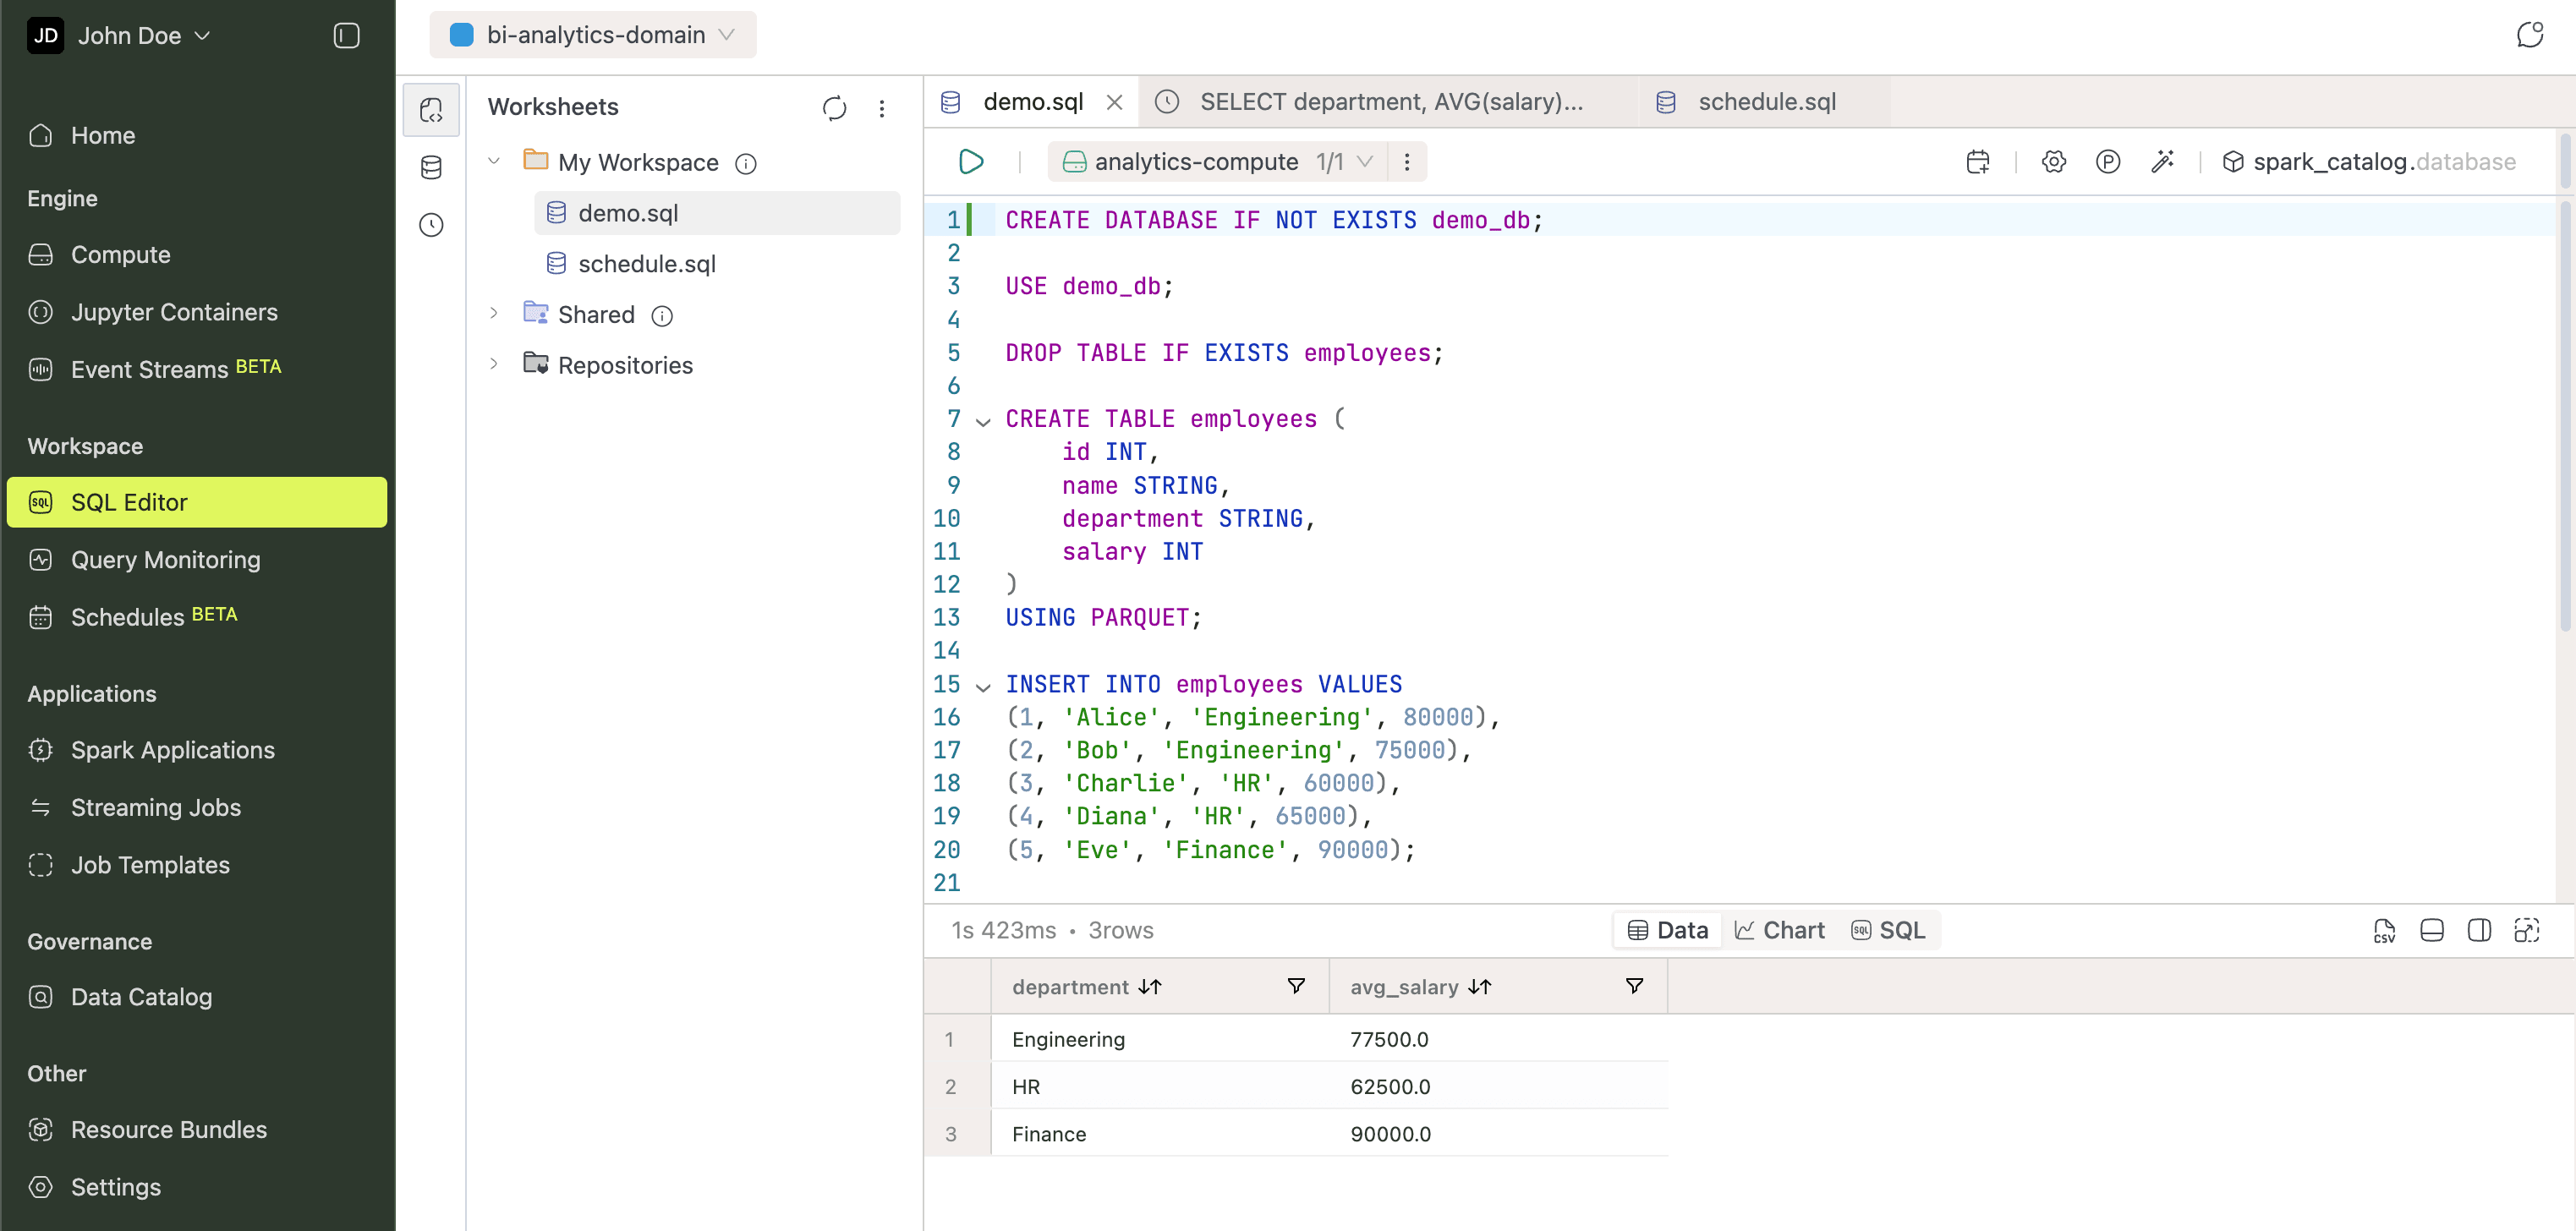Open the query history clock icon in the sidebar

coord(431,225)
